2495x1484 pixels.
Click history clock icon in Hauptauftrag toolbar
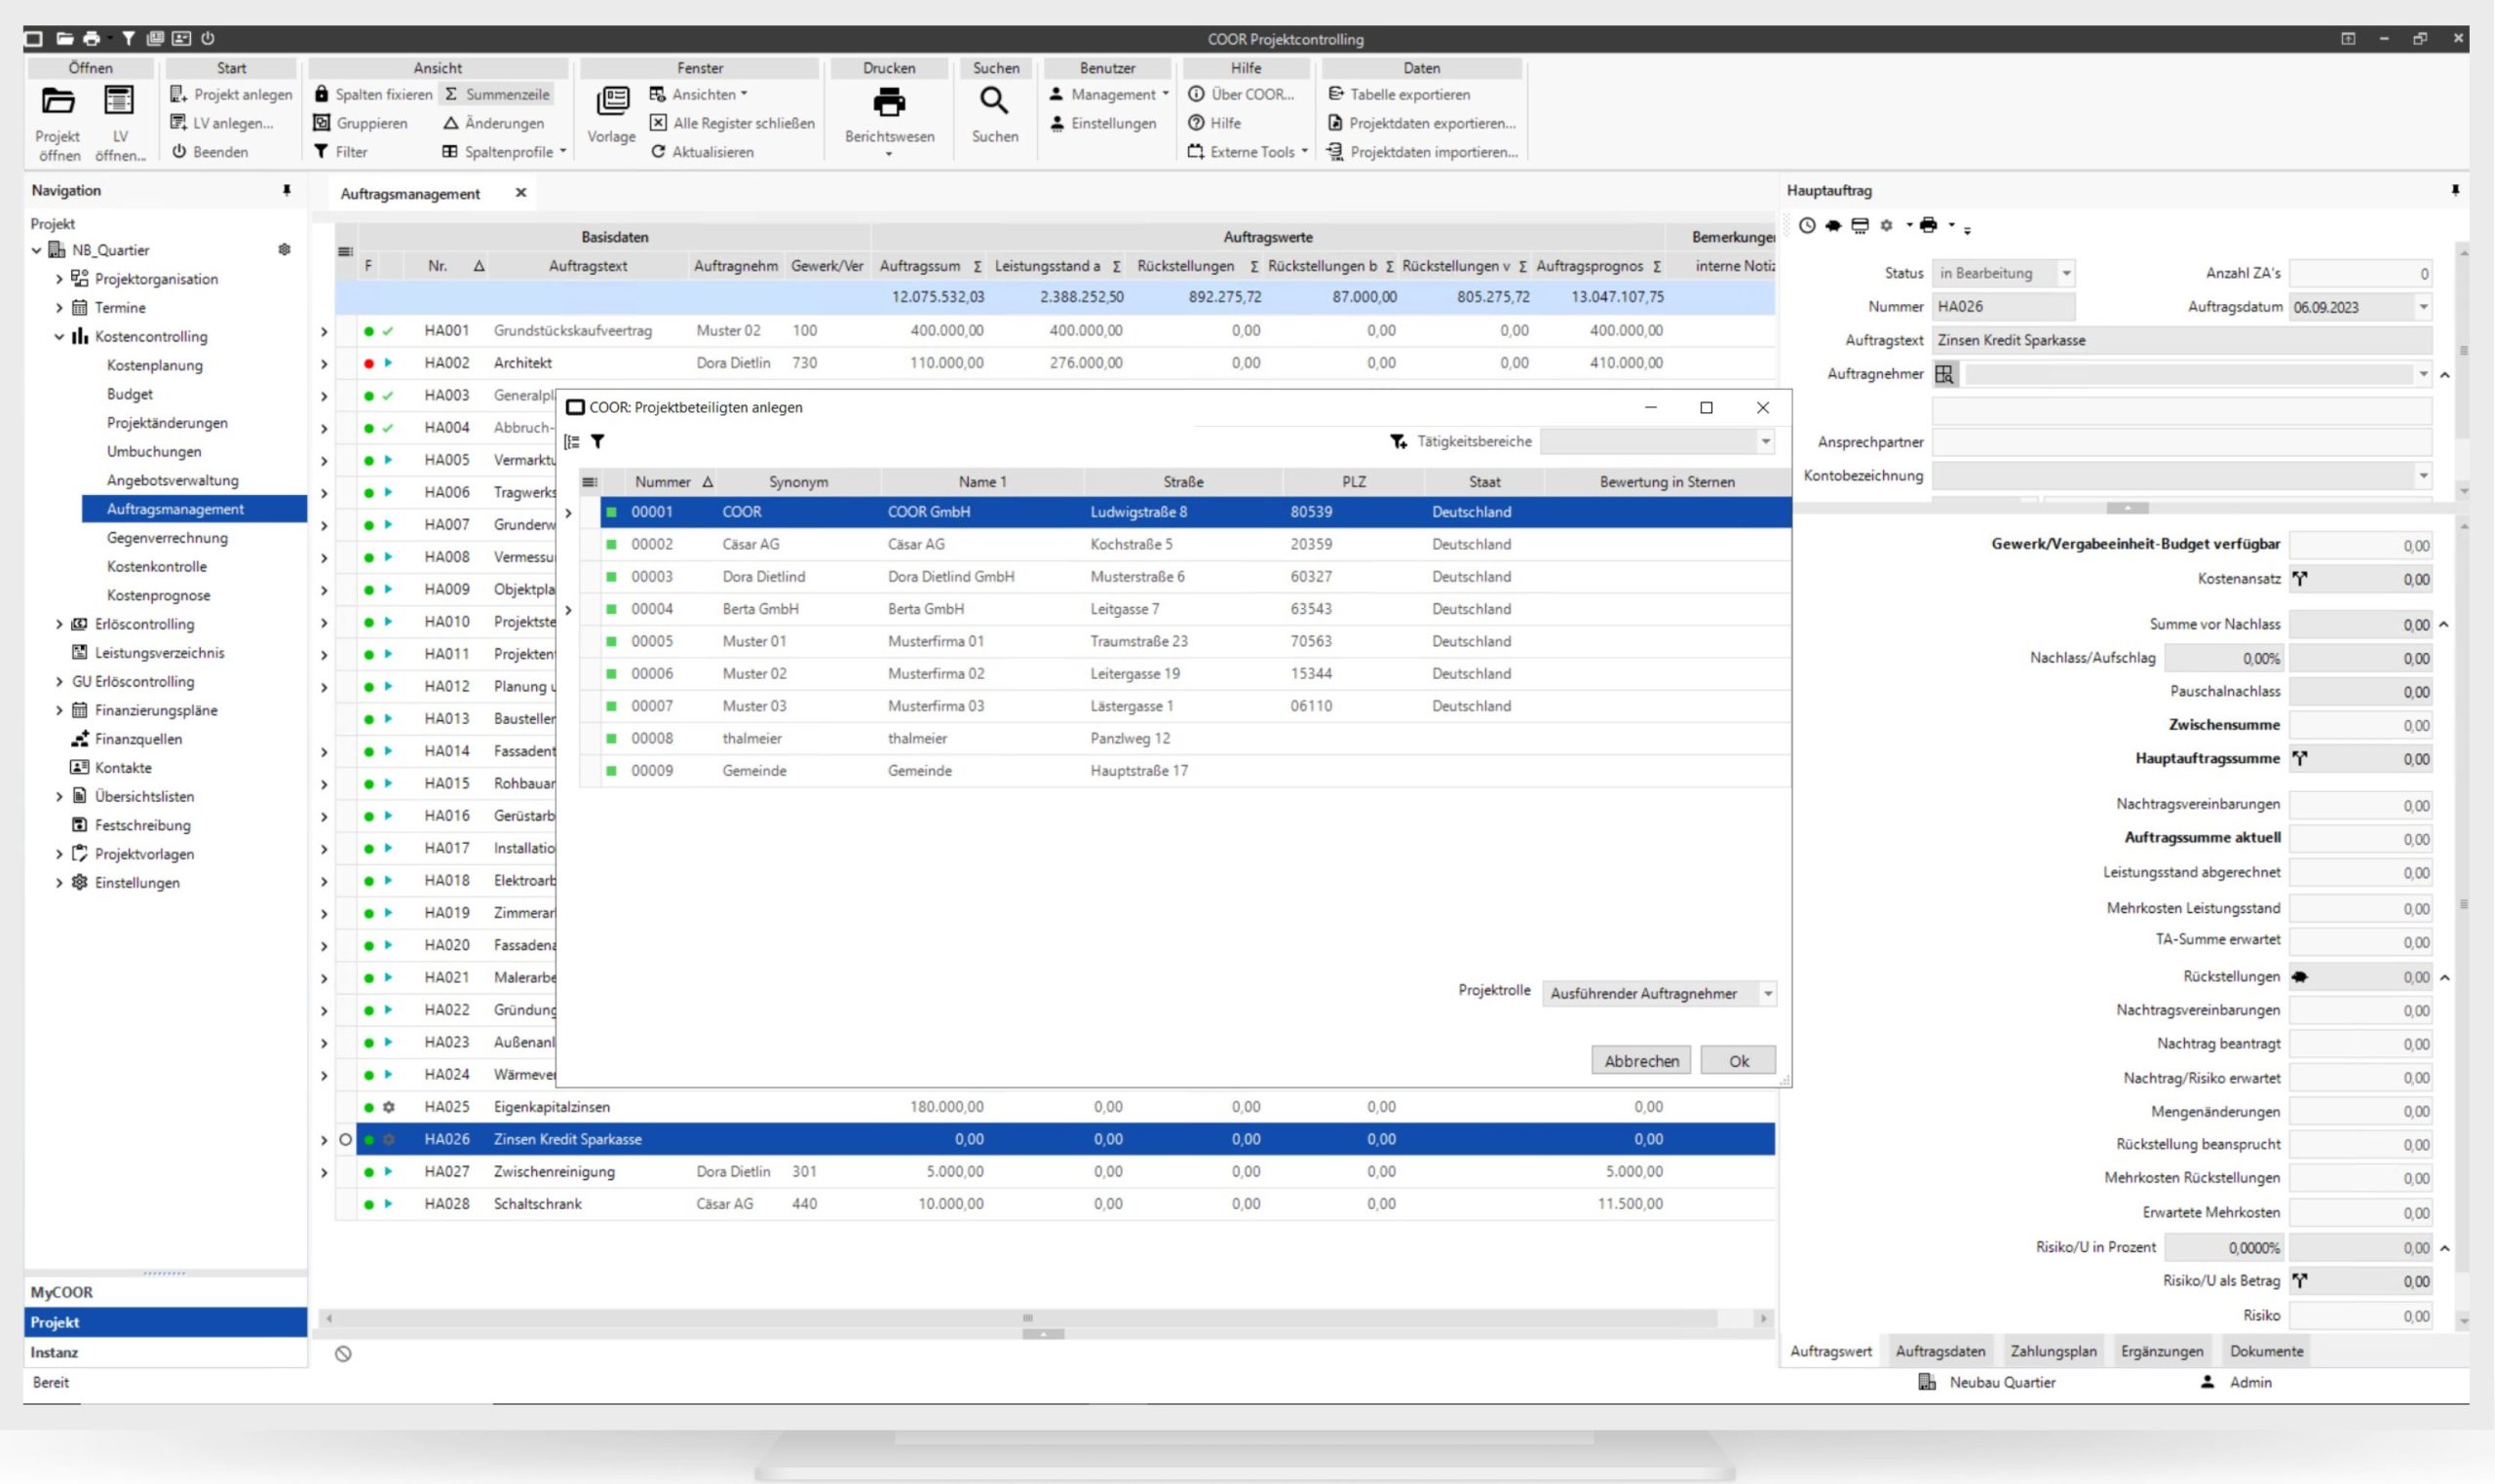(1806, 225)
